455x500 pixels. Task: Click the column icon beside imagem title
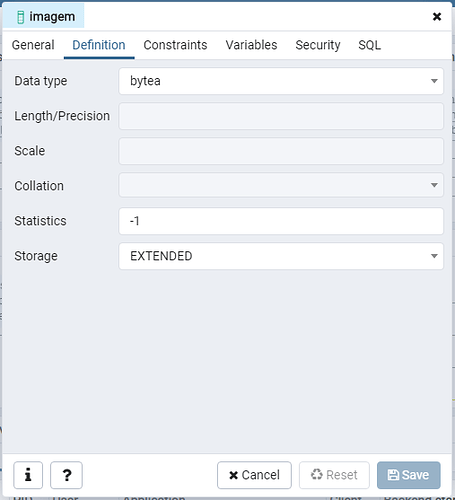(x=21, y=17)
